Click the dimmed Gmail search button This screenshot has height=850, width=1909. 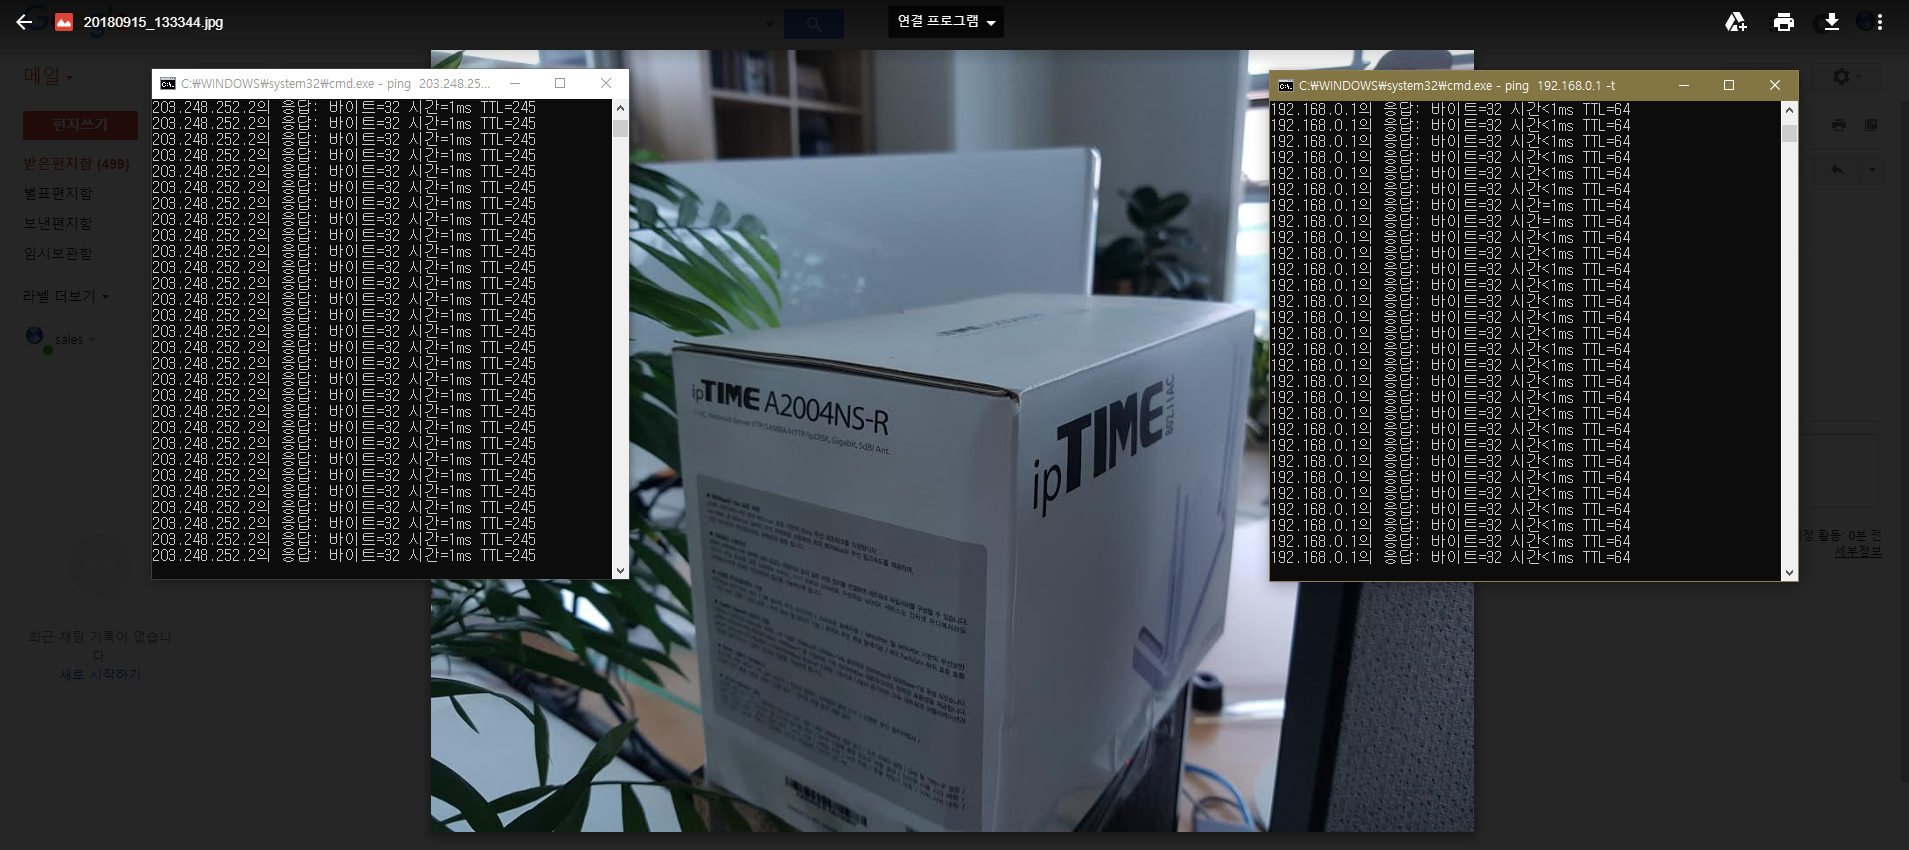(x=814, y=24)
